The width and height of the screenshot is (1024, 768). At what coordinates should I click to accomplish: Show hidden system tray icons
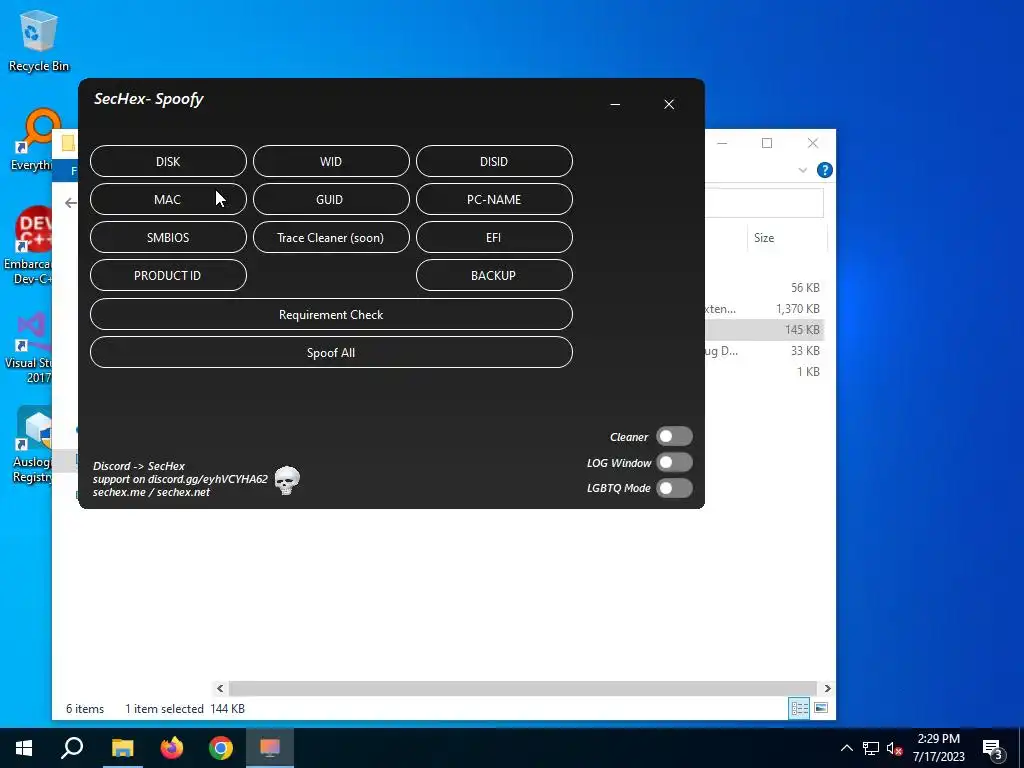pos(846,748)
